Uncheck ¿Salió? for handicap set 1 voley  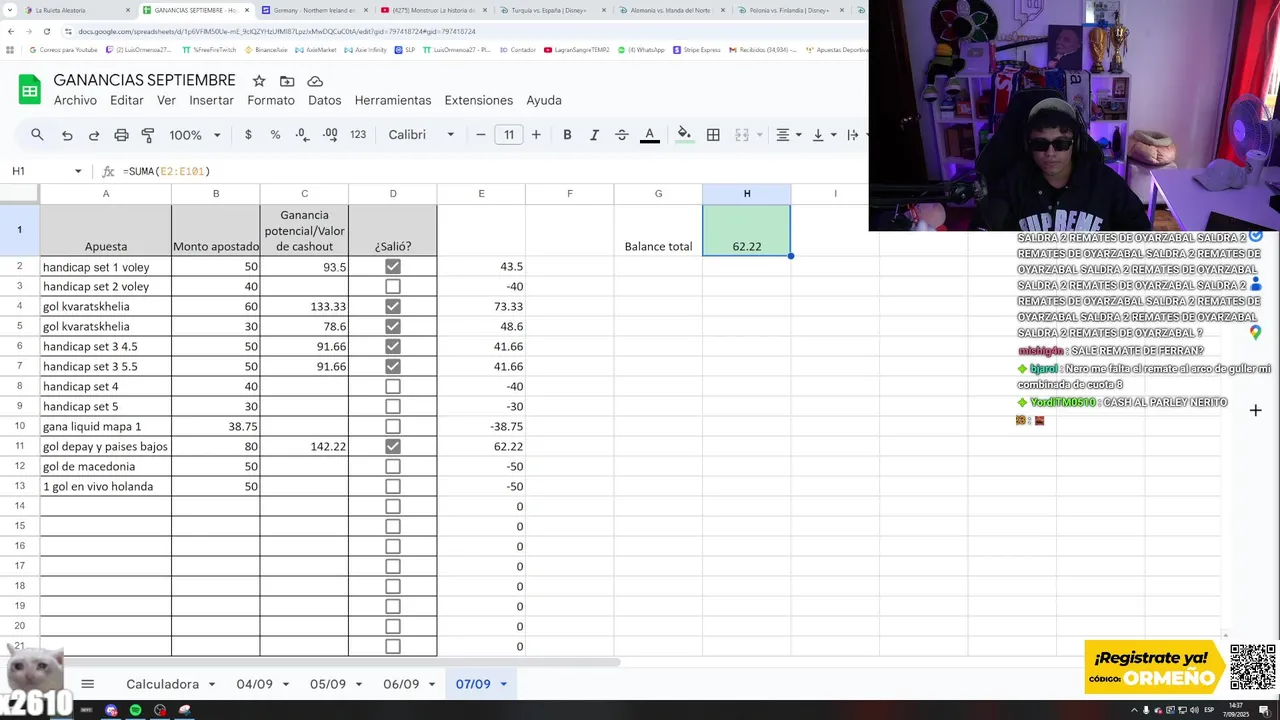393,266
